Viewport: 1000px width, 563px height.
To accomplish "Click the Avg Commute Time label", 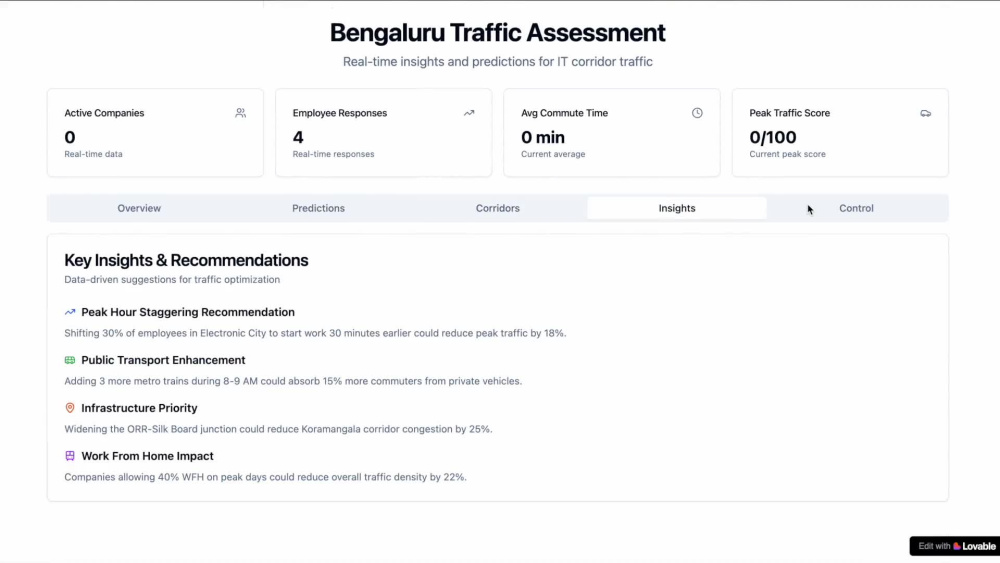I will [564, 113].
